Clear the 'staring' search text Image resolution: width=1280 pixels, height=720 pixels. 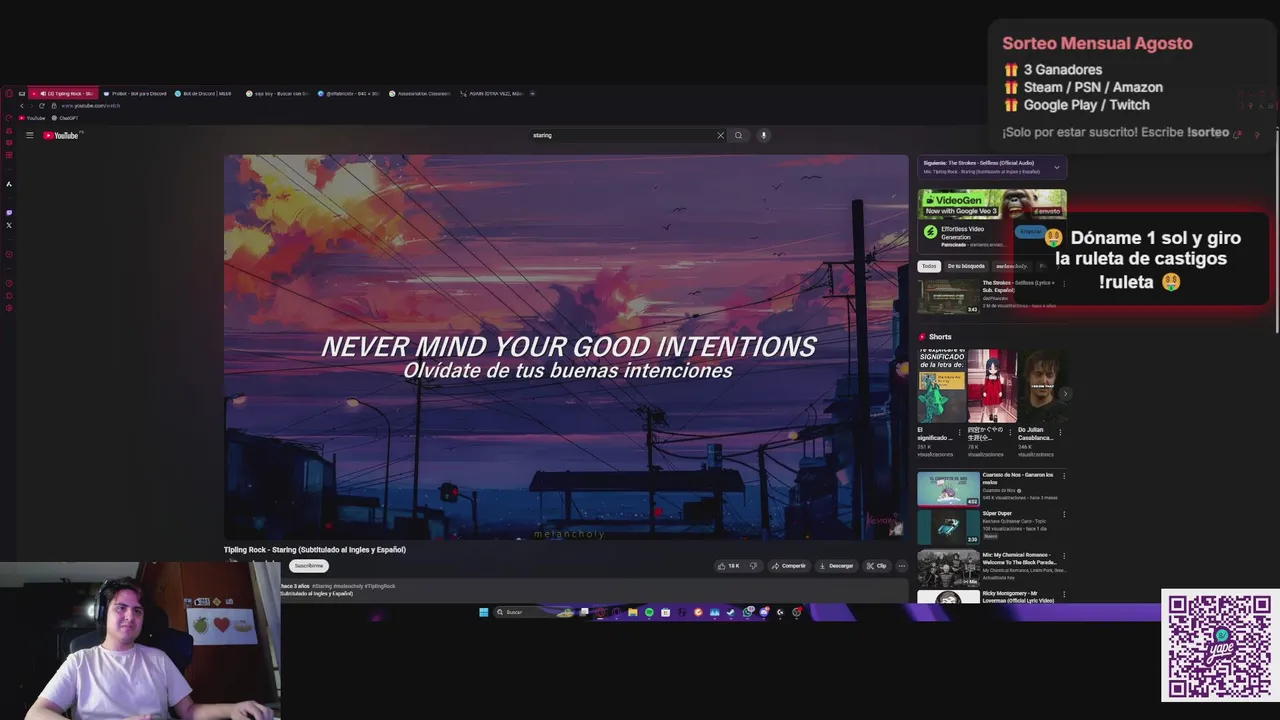point(720,135)
